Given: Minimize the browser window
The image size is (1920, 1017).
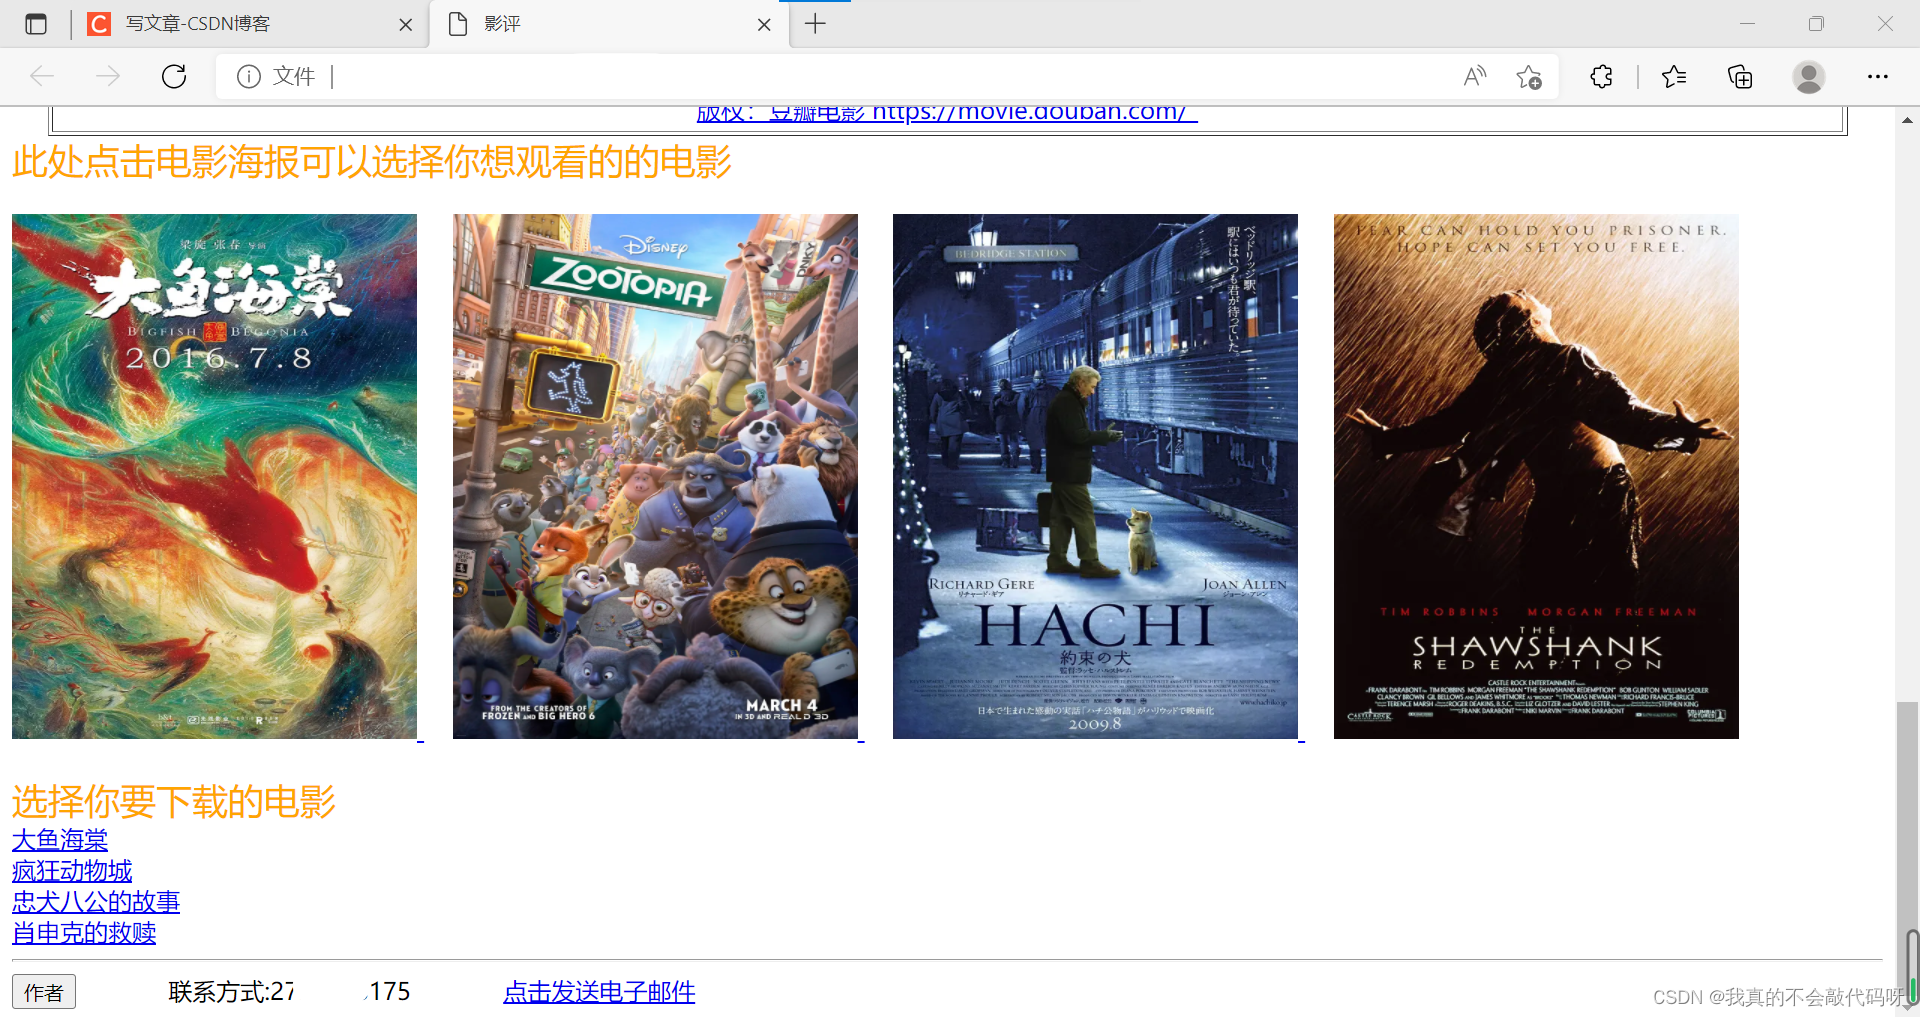Looking at the screenshot, I should [x=1747, y=24].
